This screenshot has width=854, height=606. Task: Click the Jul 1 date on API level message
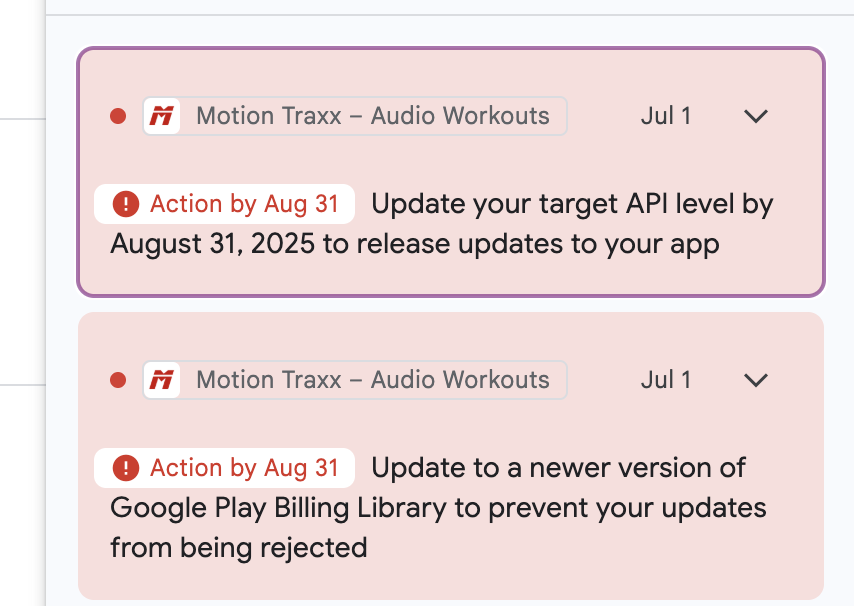pos(665,116)
